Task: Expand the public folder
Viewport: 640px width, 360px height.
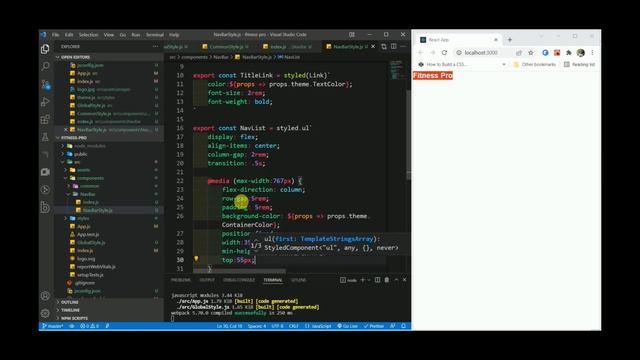Action: click(x=81, y=154)
